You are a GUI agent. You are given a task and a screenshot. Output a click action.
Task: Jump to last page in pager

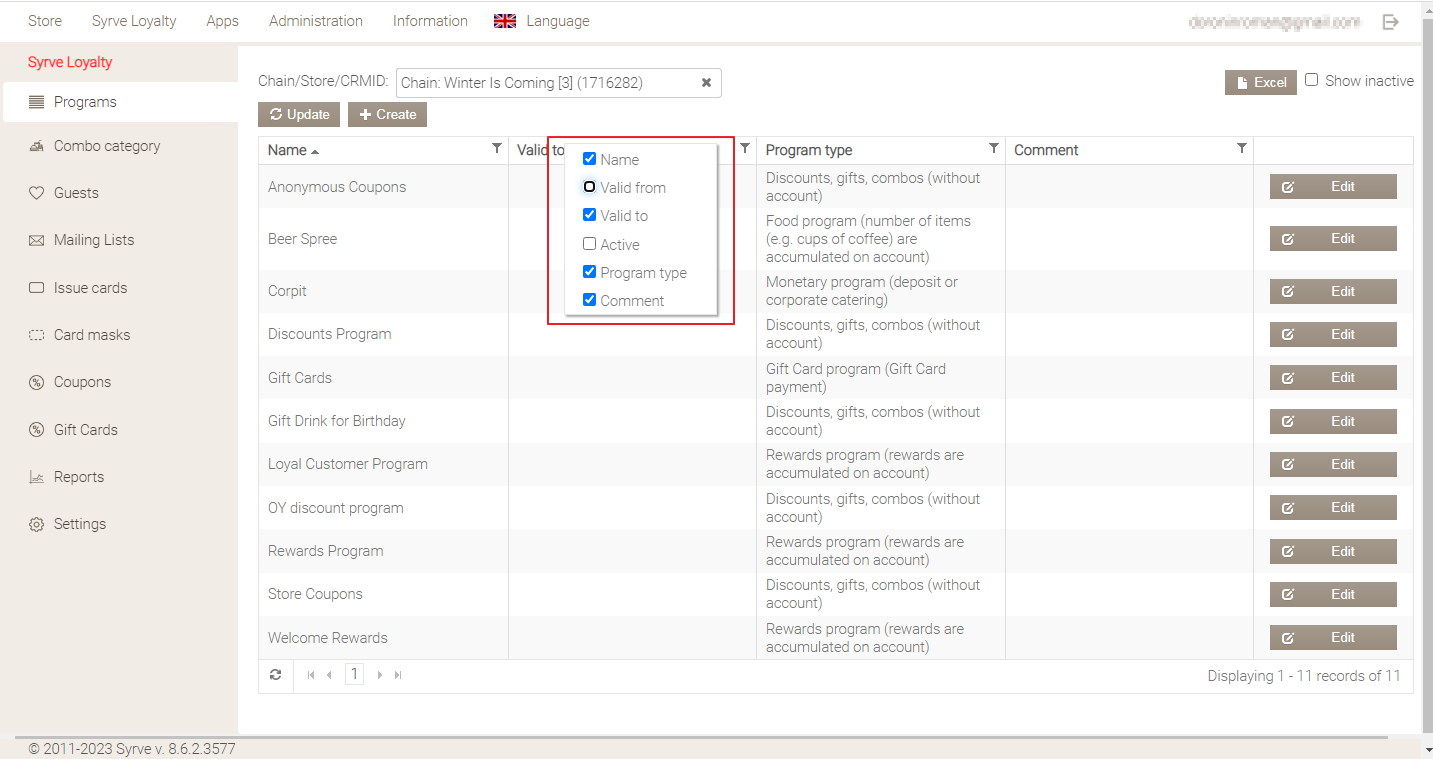point(398,675)
